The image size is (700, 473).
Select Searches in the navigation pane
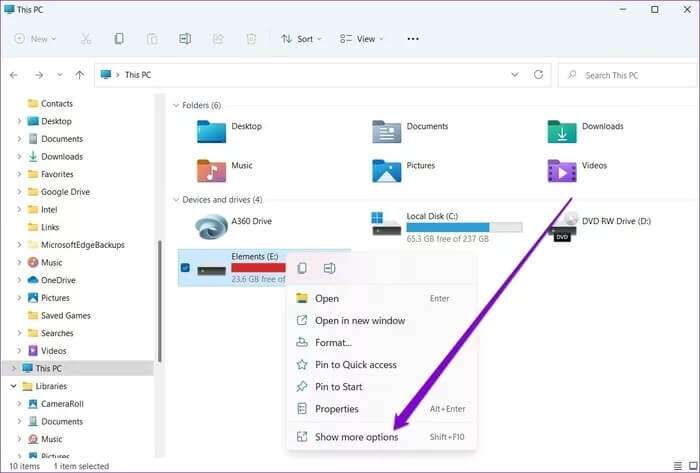[57, 333]
